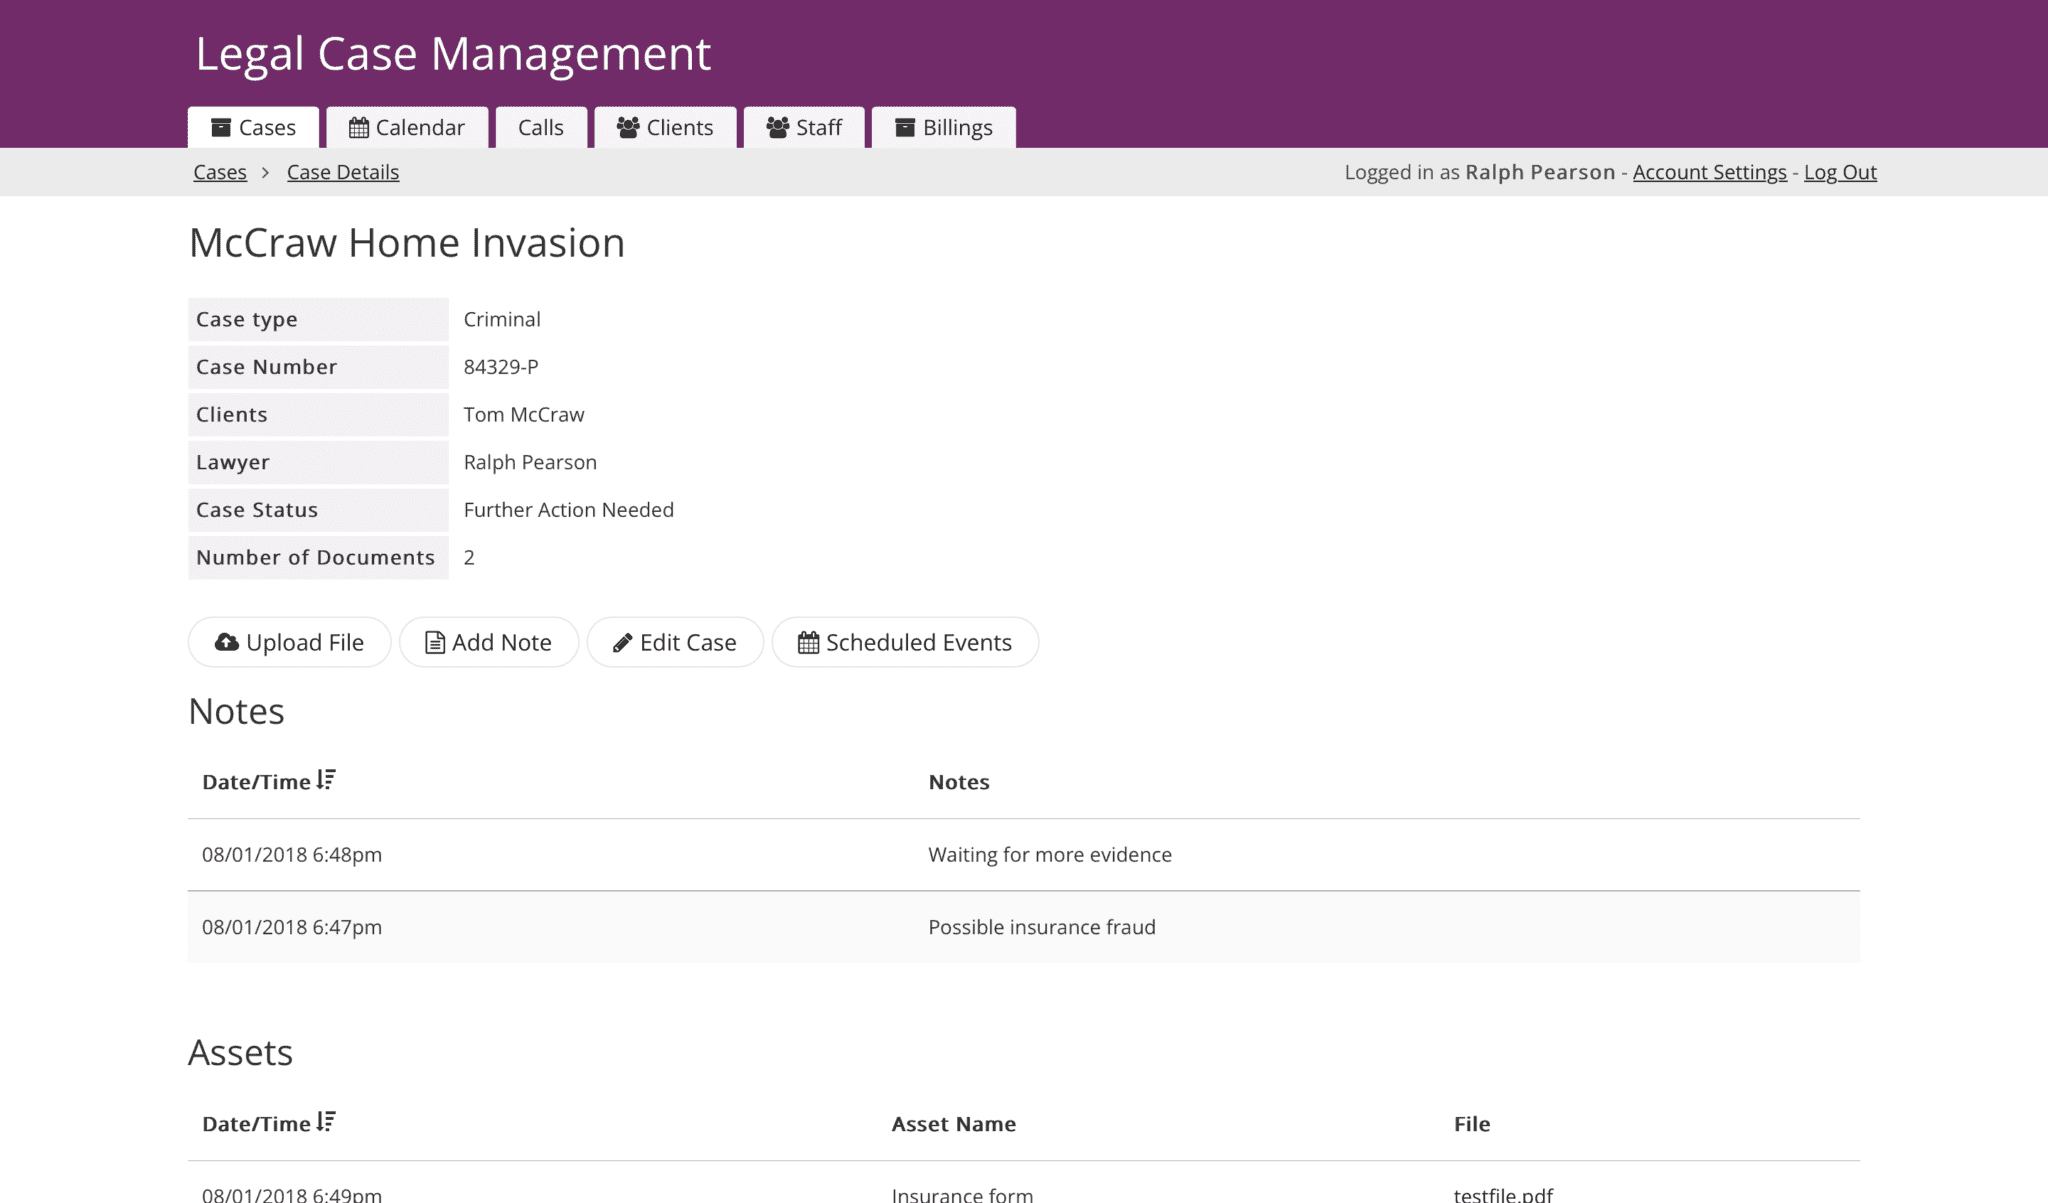
Task: Click the people icon on Staff tab
Action: click(777, 128)
